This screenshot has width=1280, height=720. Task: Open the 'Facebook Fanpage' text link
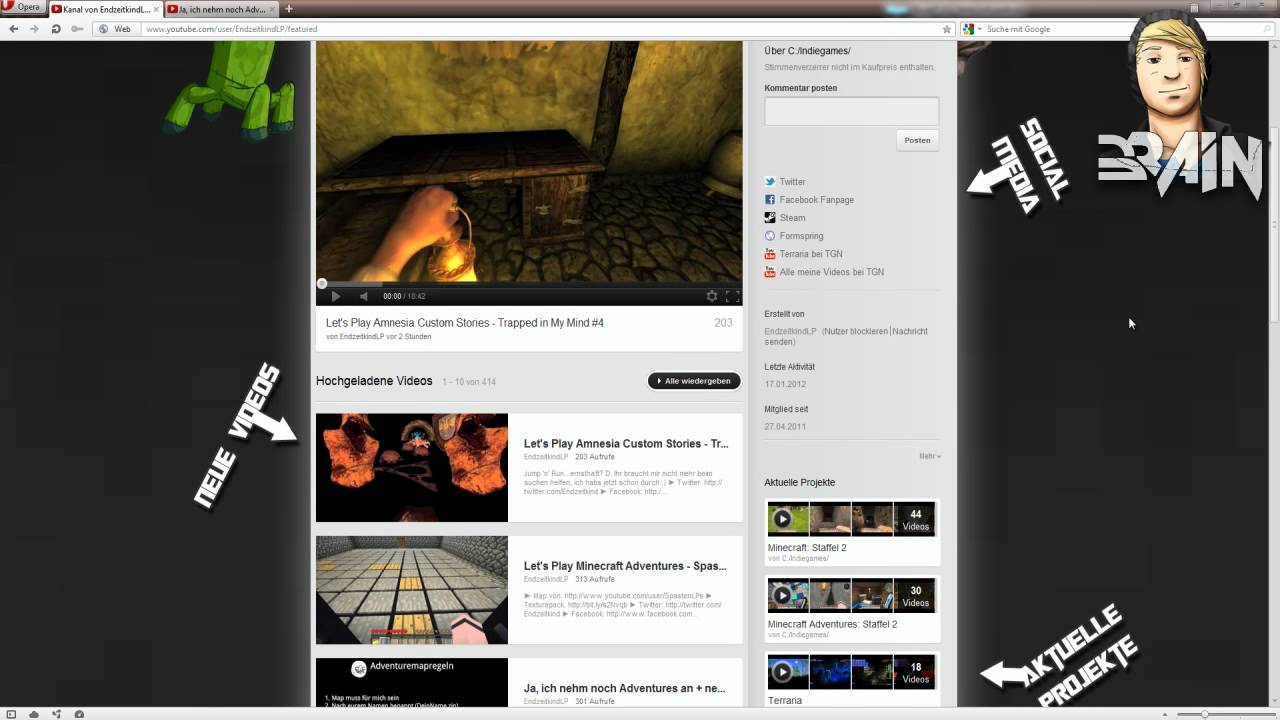(x=817, y=200)
